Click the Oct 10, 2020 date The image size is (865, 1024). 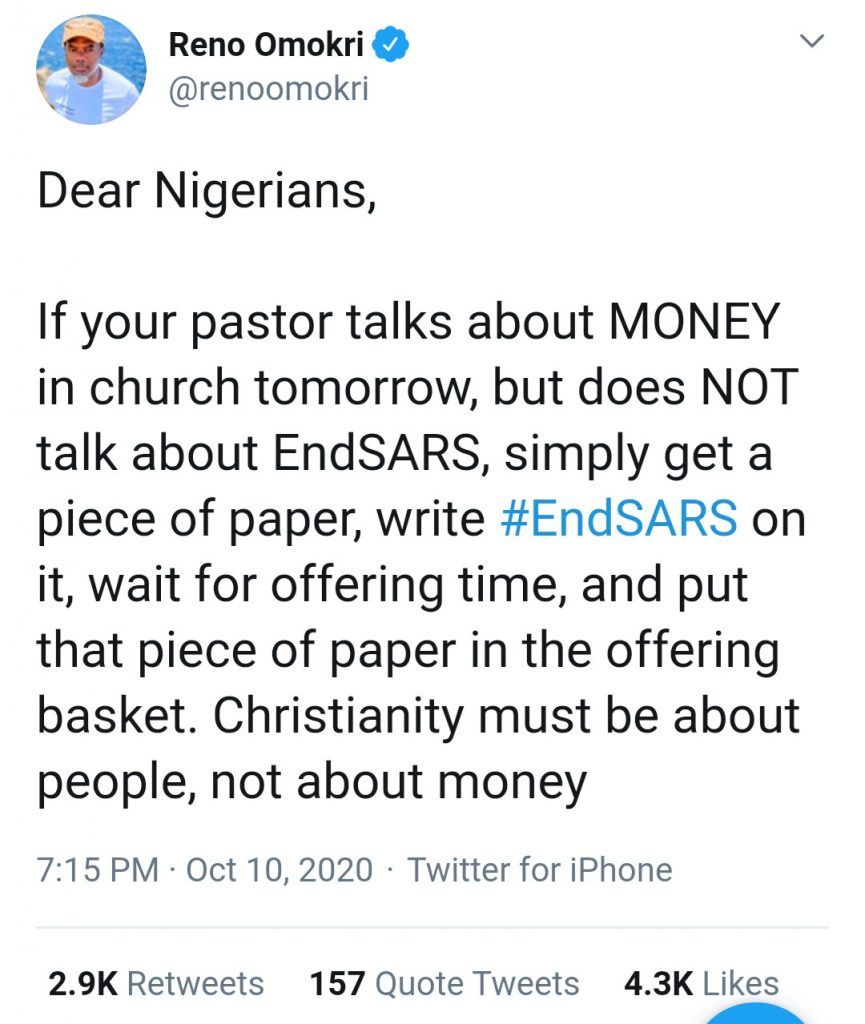pos(279,869)
